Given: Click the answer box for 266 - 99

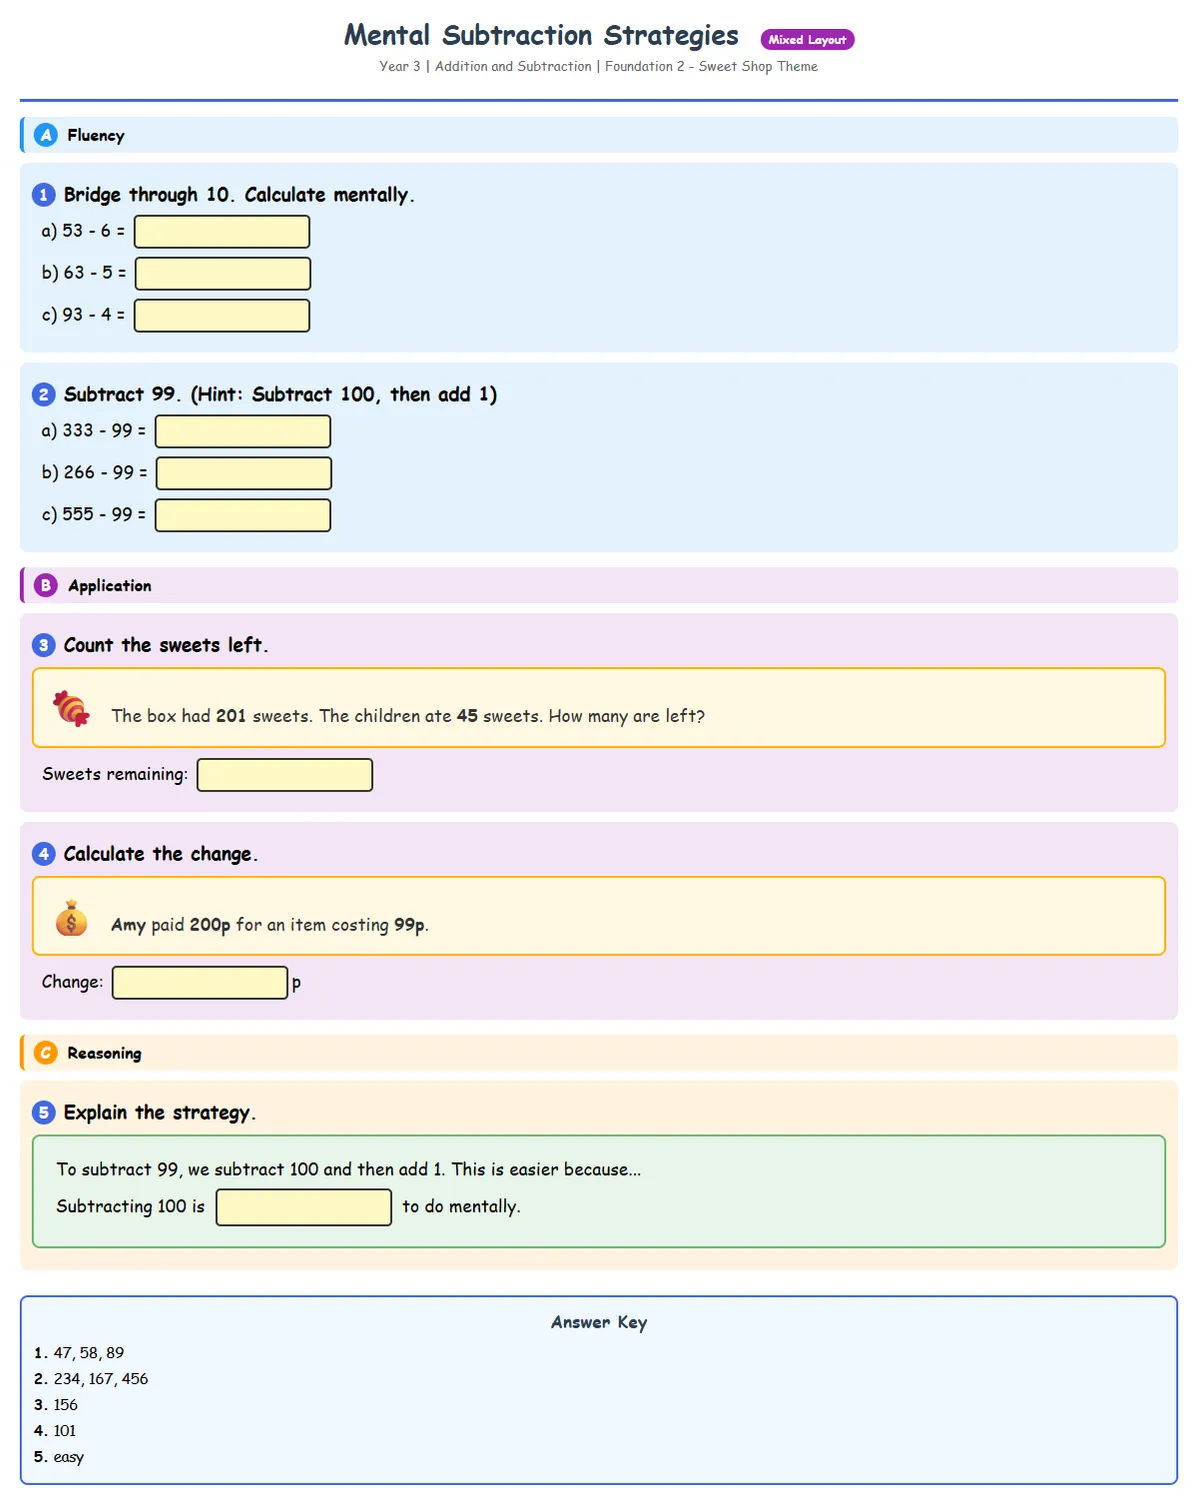Looking at the screenshot, I should [244, 473].
